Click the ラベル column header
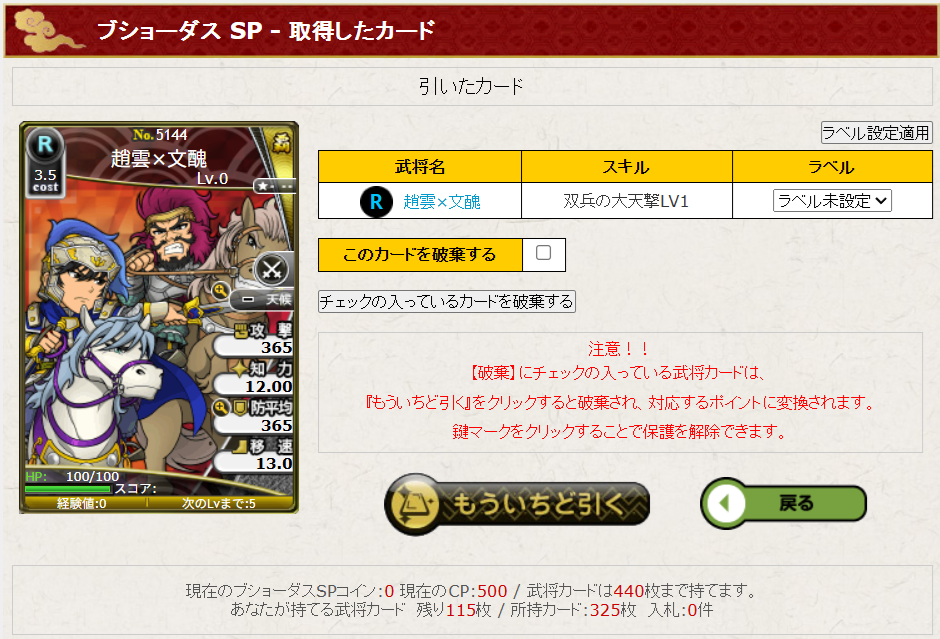 coord(832,167)
